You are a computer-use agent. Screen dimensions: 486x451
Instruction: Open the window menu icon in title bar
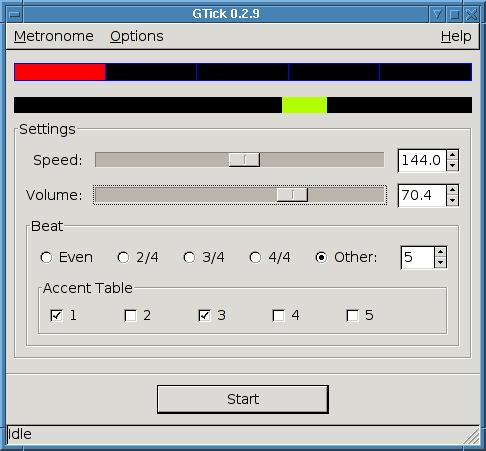pyautogui.click(x=14, y=14)
